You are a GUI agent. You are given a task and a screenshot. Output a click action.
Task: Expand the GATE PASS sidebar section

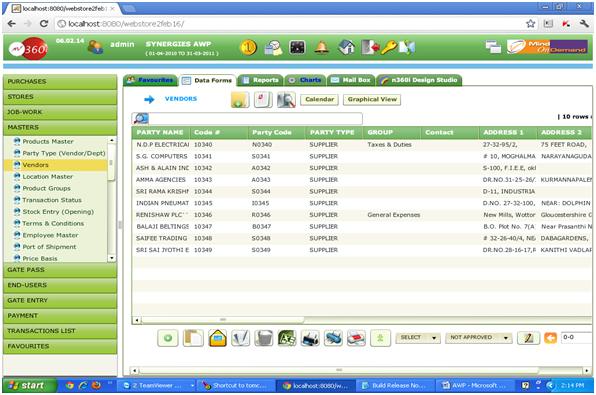[60, 270]
